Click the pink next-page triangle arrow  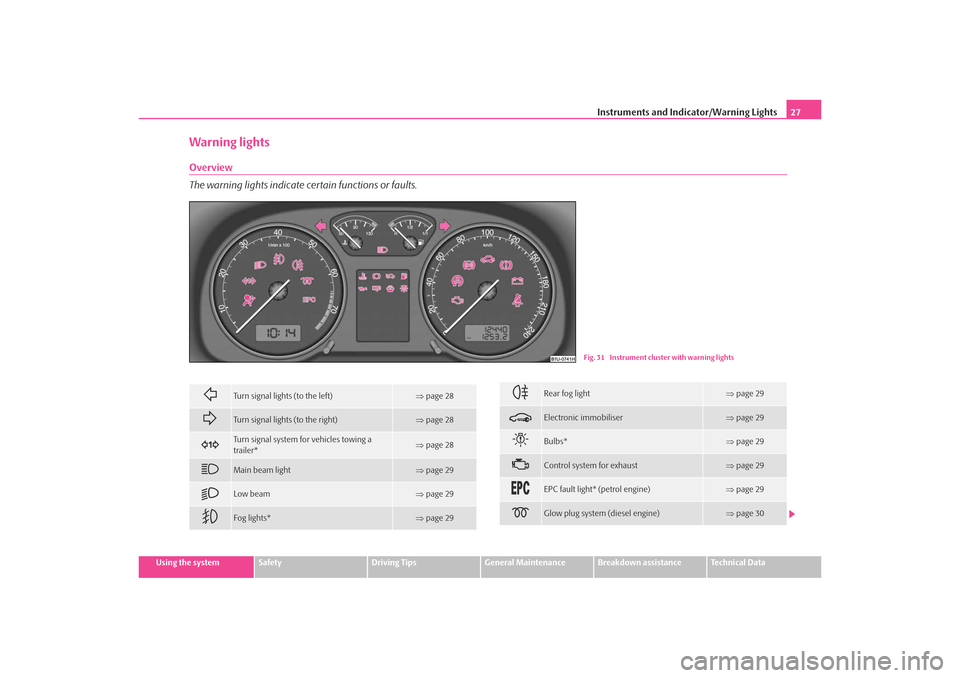pyautogui.click(x=792, y=514)
